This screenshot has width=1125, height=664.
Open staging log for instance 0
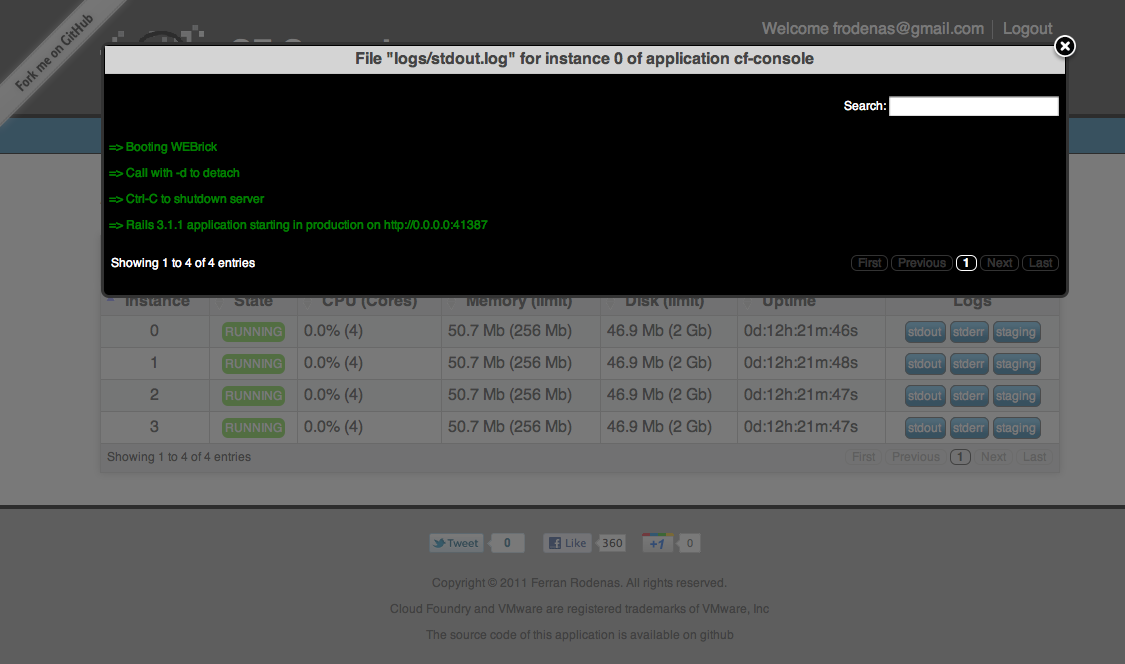pos(1016,332)
